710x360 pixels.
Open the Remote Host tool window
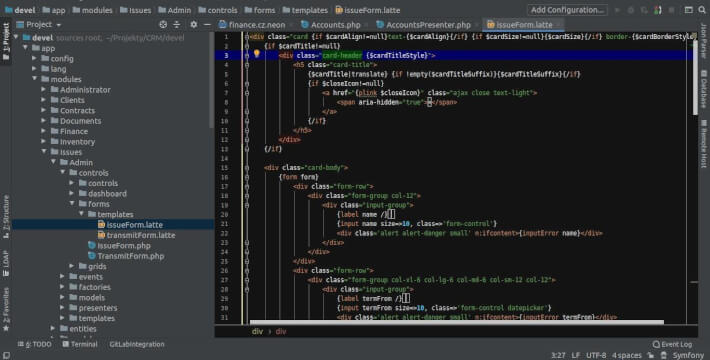704,144
